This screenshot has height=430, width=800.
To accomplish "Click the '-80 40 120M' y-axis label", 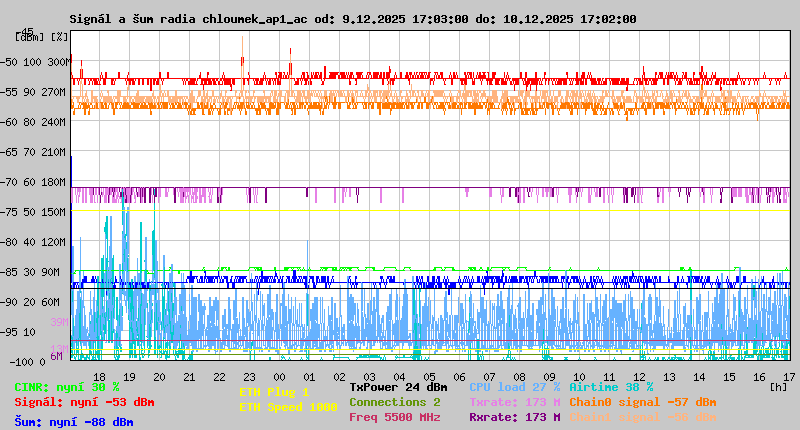I will pyautogui.click(x=33, y=242).
